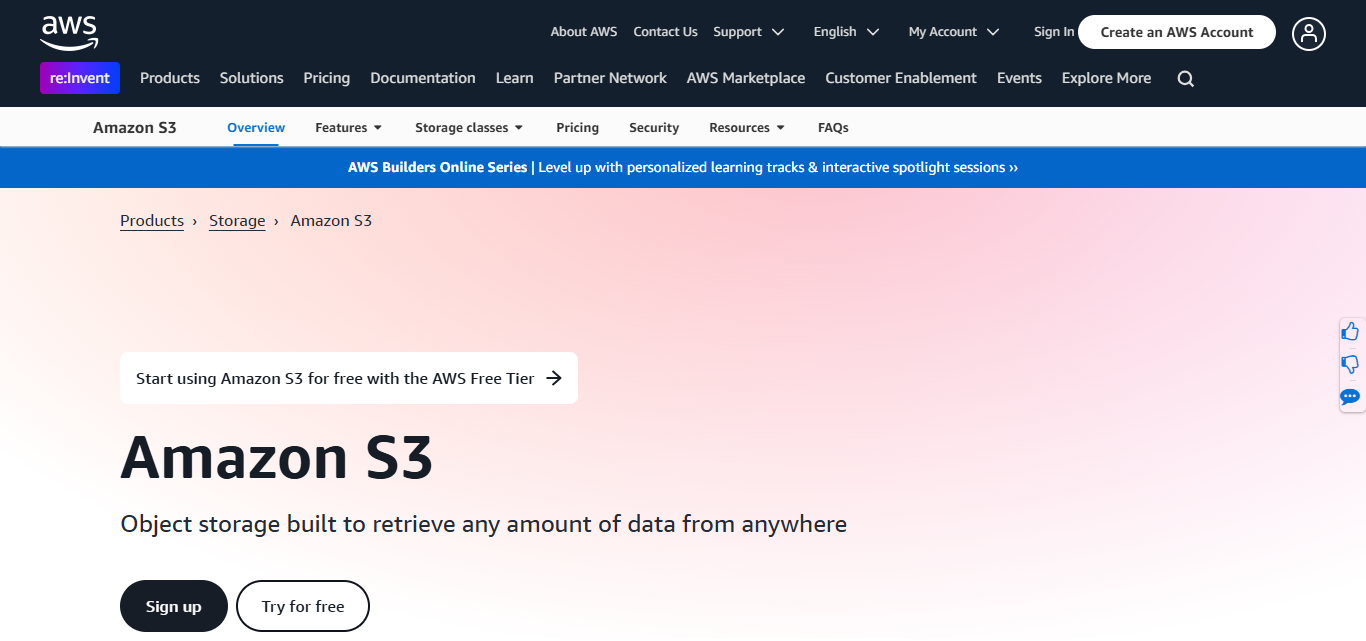The image size is (1366, 641).
Task: Go to Pricing in main navigation
Action: 327,78
